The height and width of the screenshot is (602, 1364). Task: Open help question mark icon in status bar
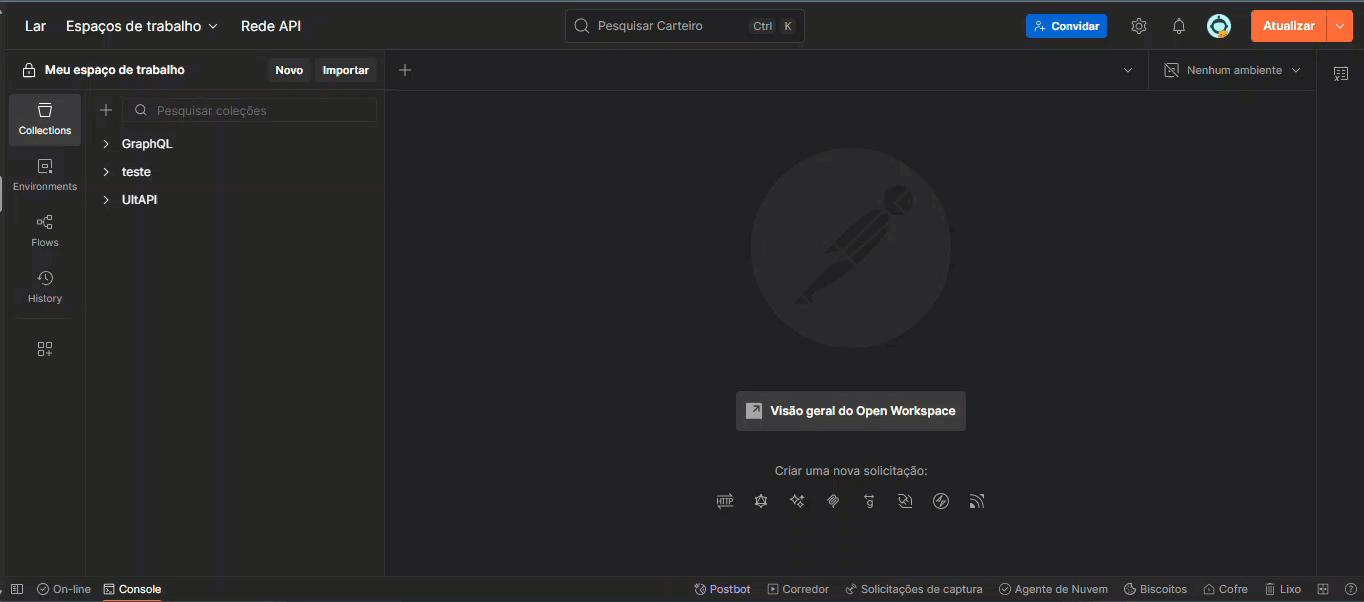coord(1350,589)
